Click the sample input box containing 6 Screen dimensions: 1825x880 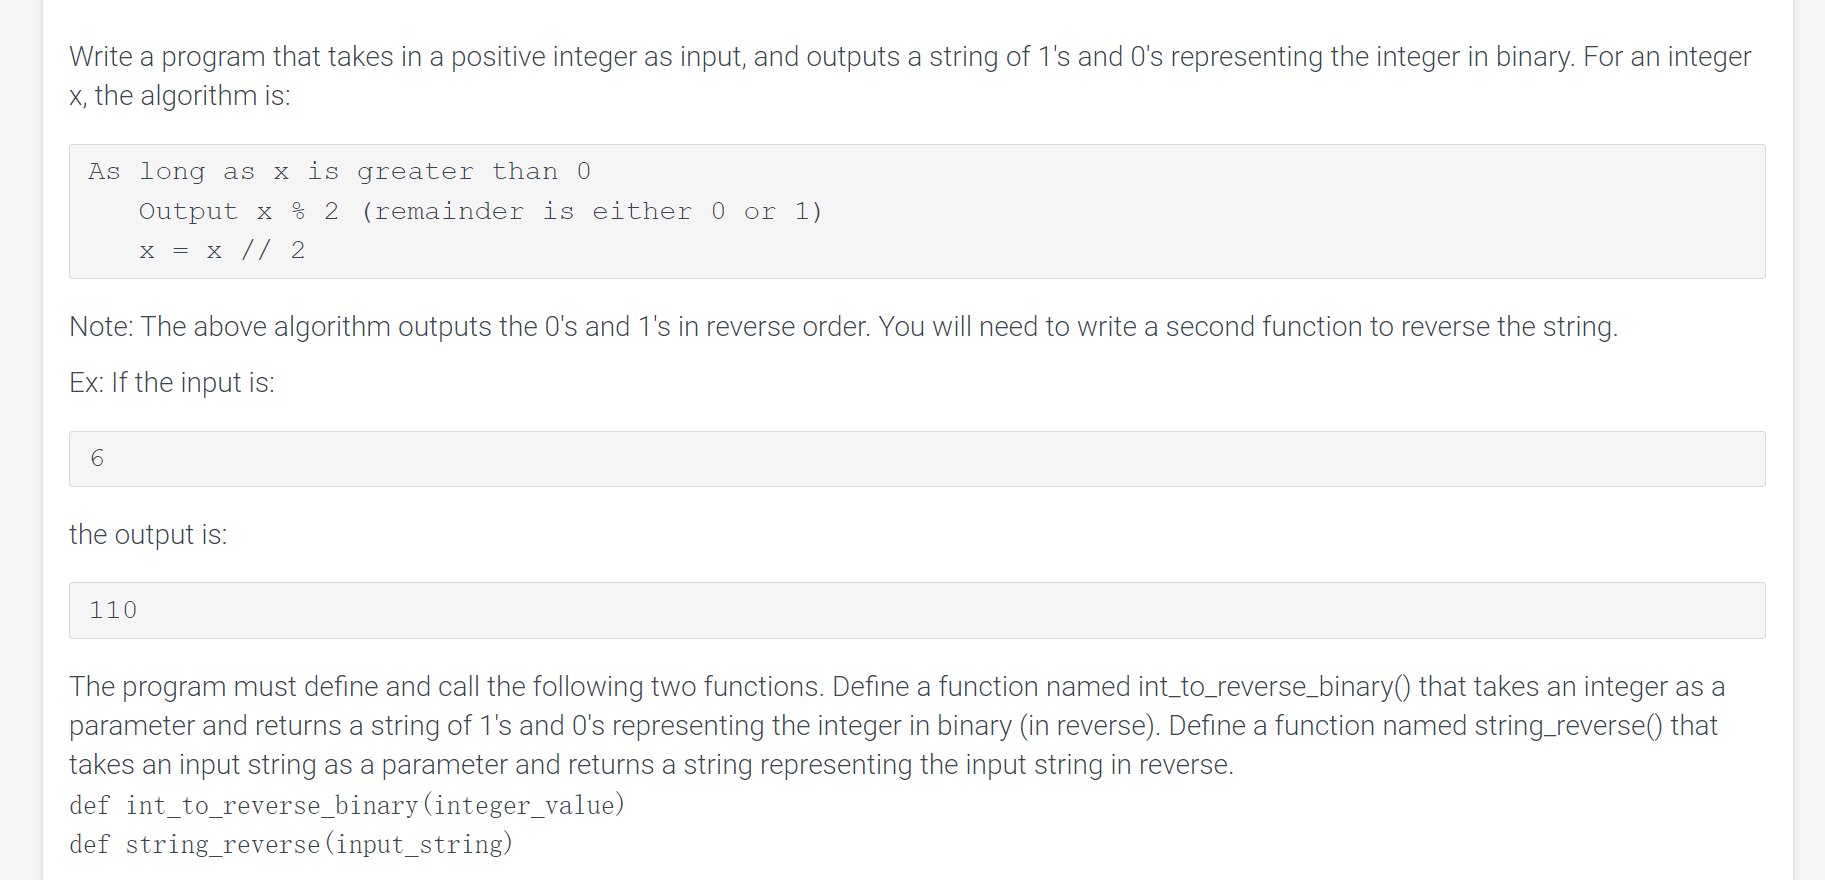click(916, 459)
